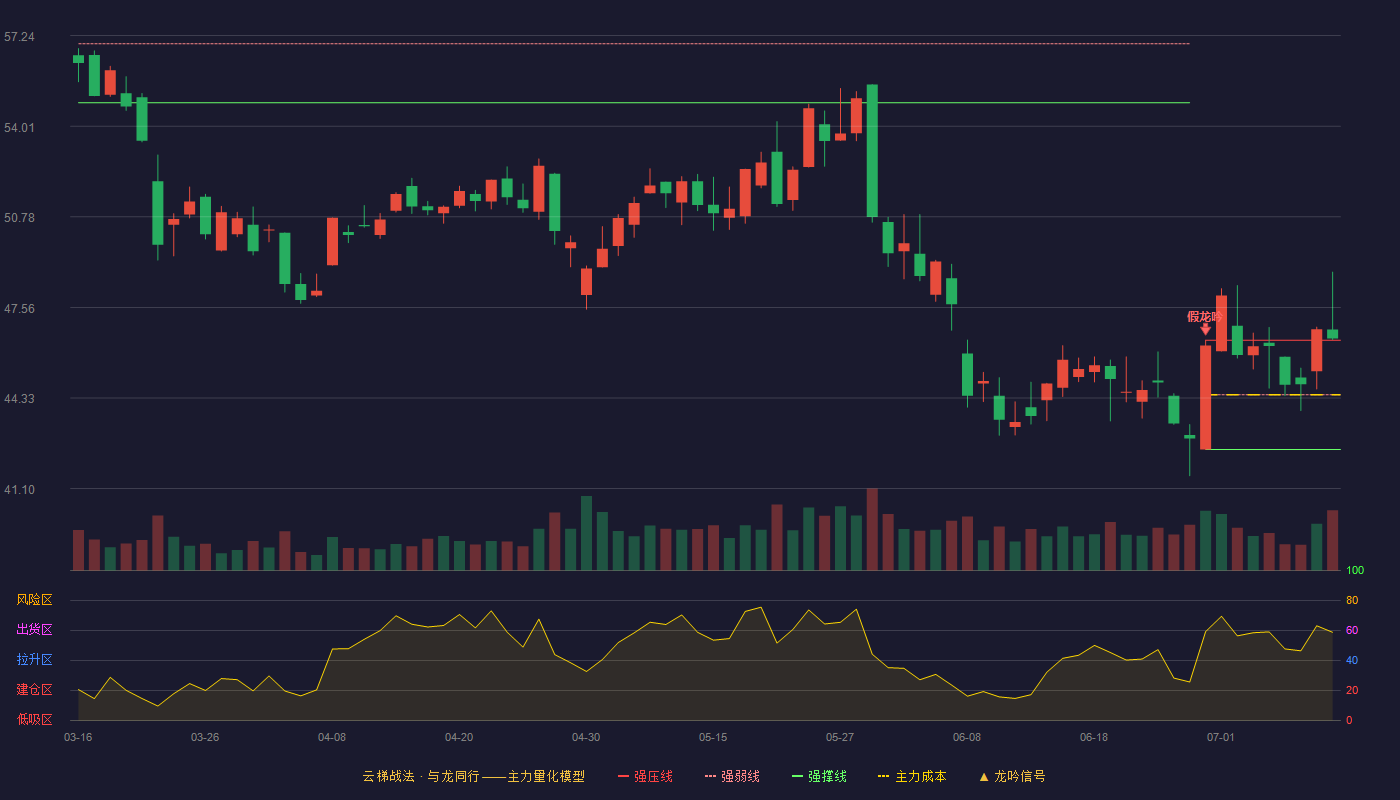The height and width of the screenshot is (800, 1400).
Task: Click the 07-01 date axis label
Action: click(1221, 737)
